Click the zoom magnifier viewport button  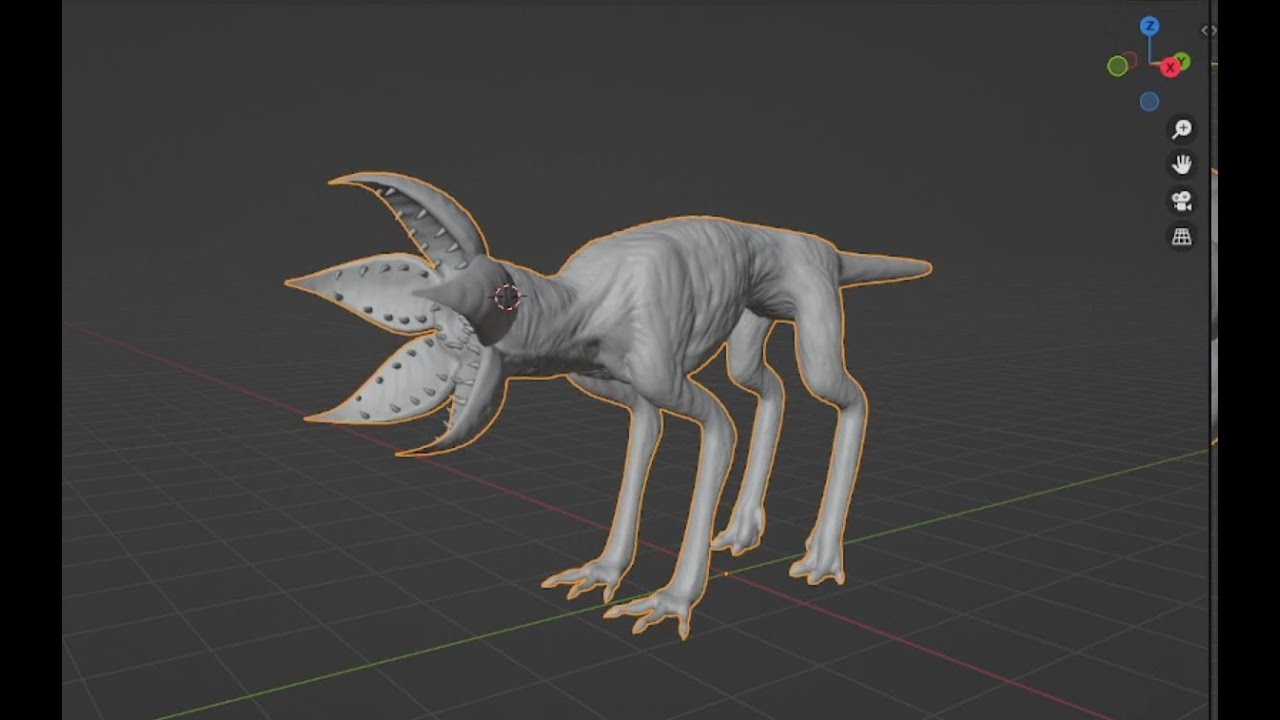(1182, 129)
